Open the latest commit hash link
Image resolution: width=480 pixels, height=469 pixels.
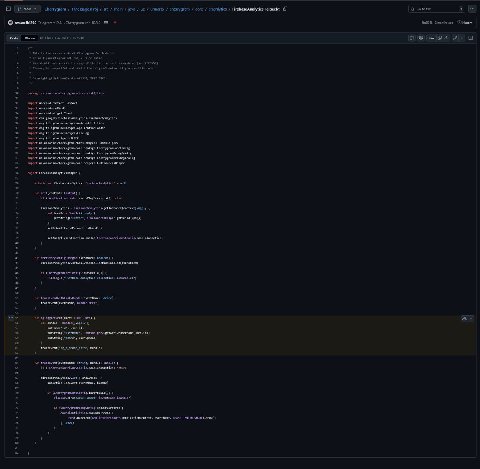pos(427,22)
